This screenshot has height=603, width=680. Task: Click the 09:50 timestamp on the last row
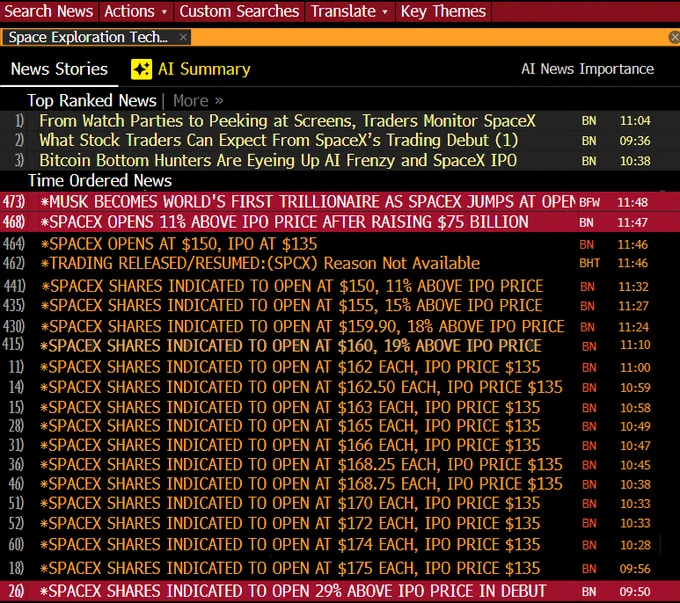[x=635, y=592]
